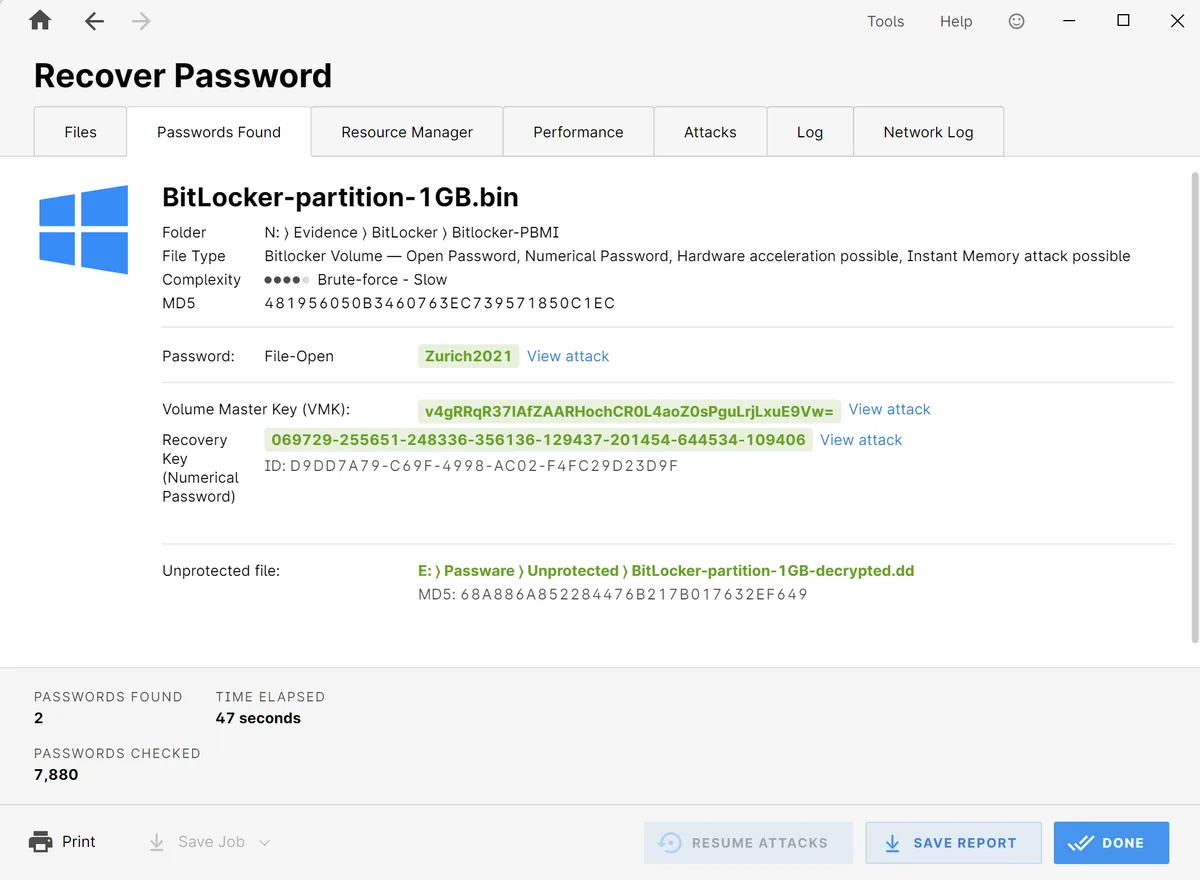The width and height of the screenshot is (1200, 880).
Task: Open the Resource Manager tab
Action: coord(407,131)
